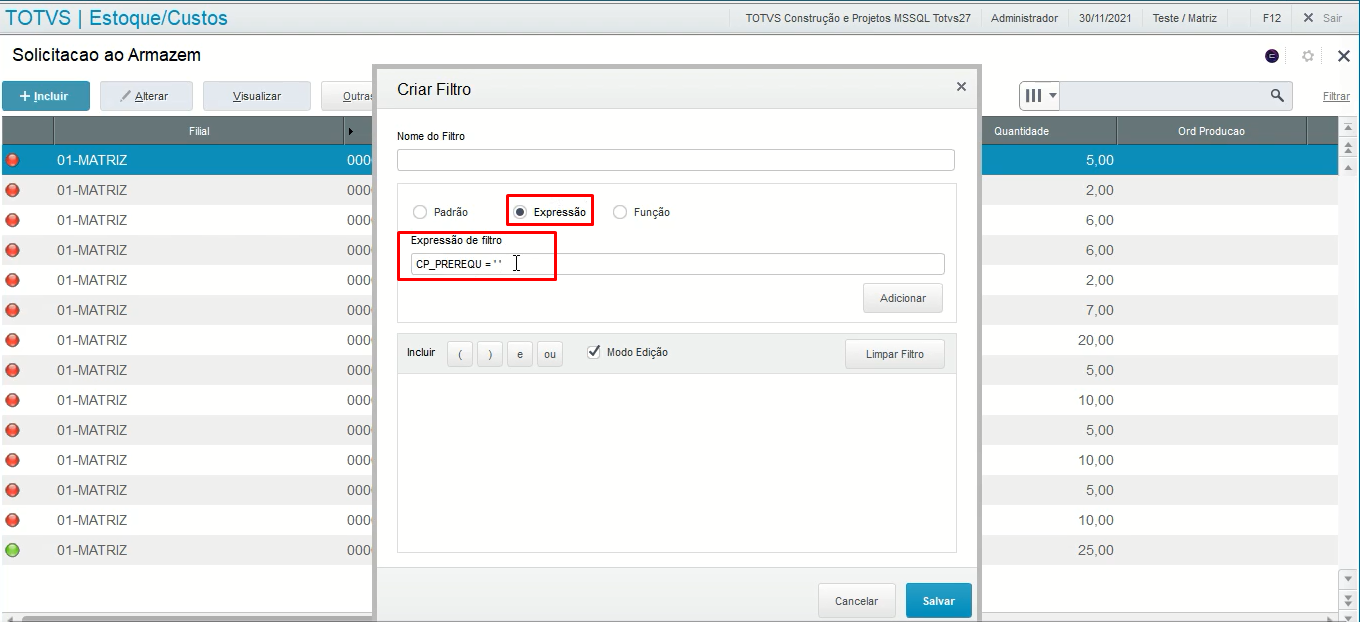This screenshot has height=622, width=1360.
Task: Select the Expressão radio button
Action: point(520,212)
